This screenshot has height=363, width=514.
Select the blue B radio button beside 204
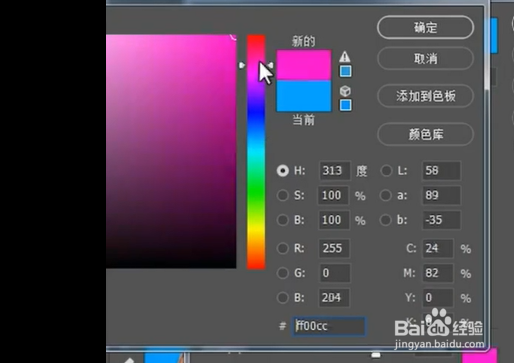(283, 298)
